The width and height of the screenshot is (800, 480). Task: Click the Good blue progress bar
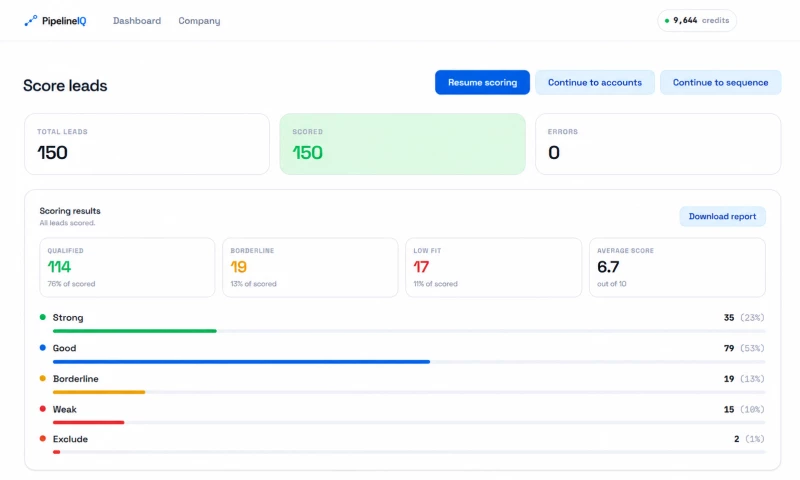[241, 362]
